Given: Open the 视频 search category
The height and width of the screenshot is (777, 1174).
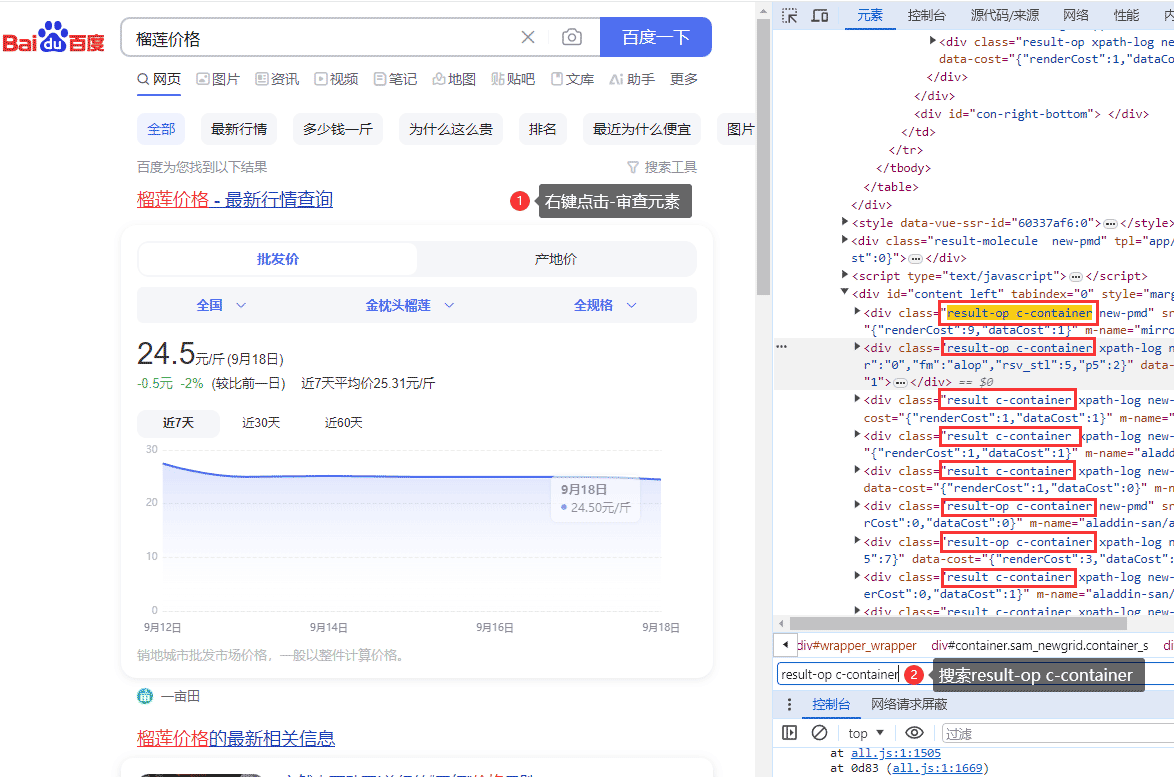Looking at the screenshot, I should [x=336, y=79].
